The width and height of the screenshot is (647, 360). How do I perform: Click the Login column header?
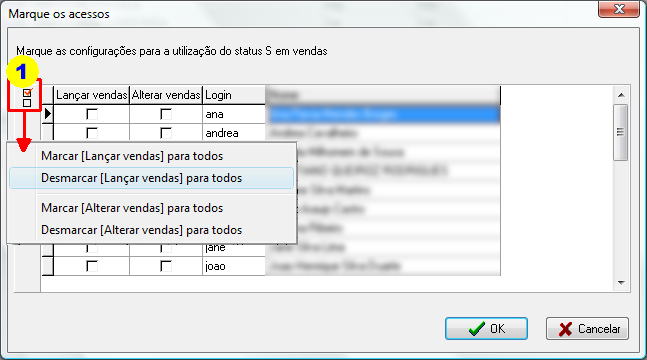click(x=234, y=95)
